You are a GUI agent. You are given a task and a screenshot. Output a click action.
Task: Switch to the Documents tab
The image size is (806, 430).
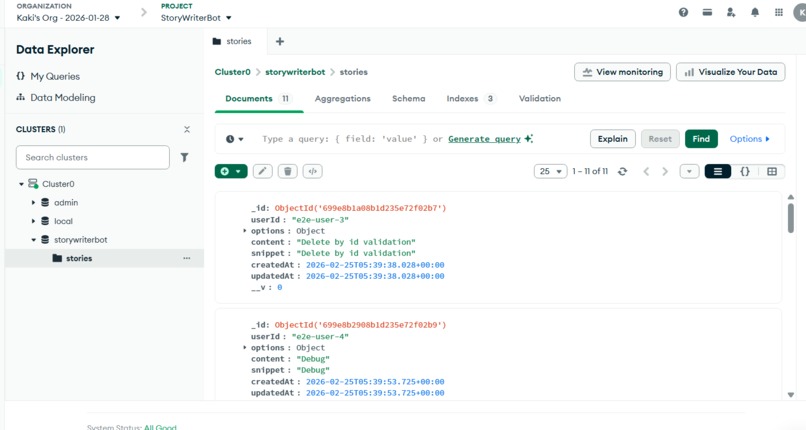click(x=259, y=99)
